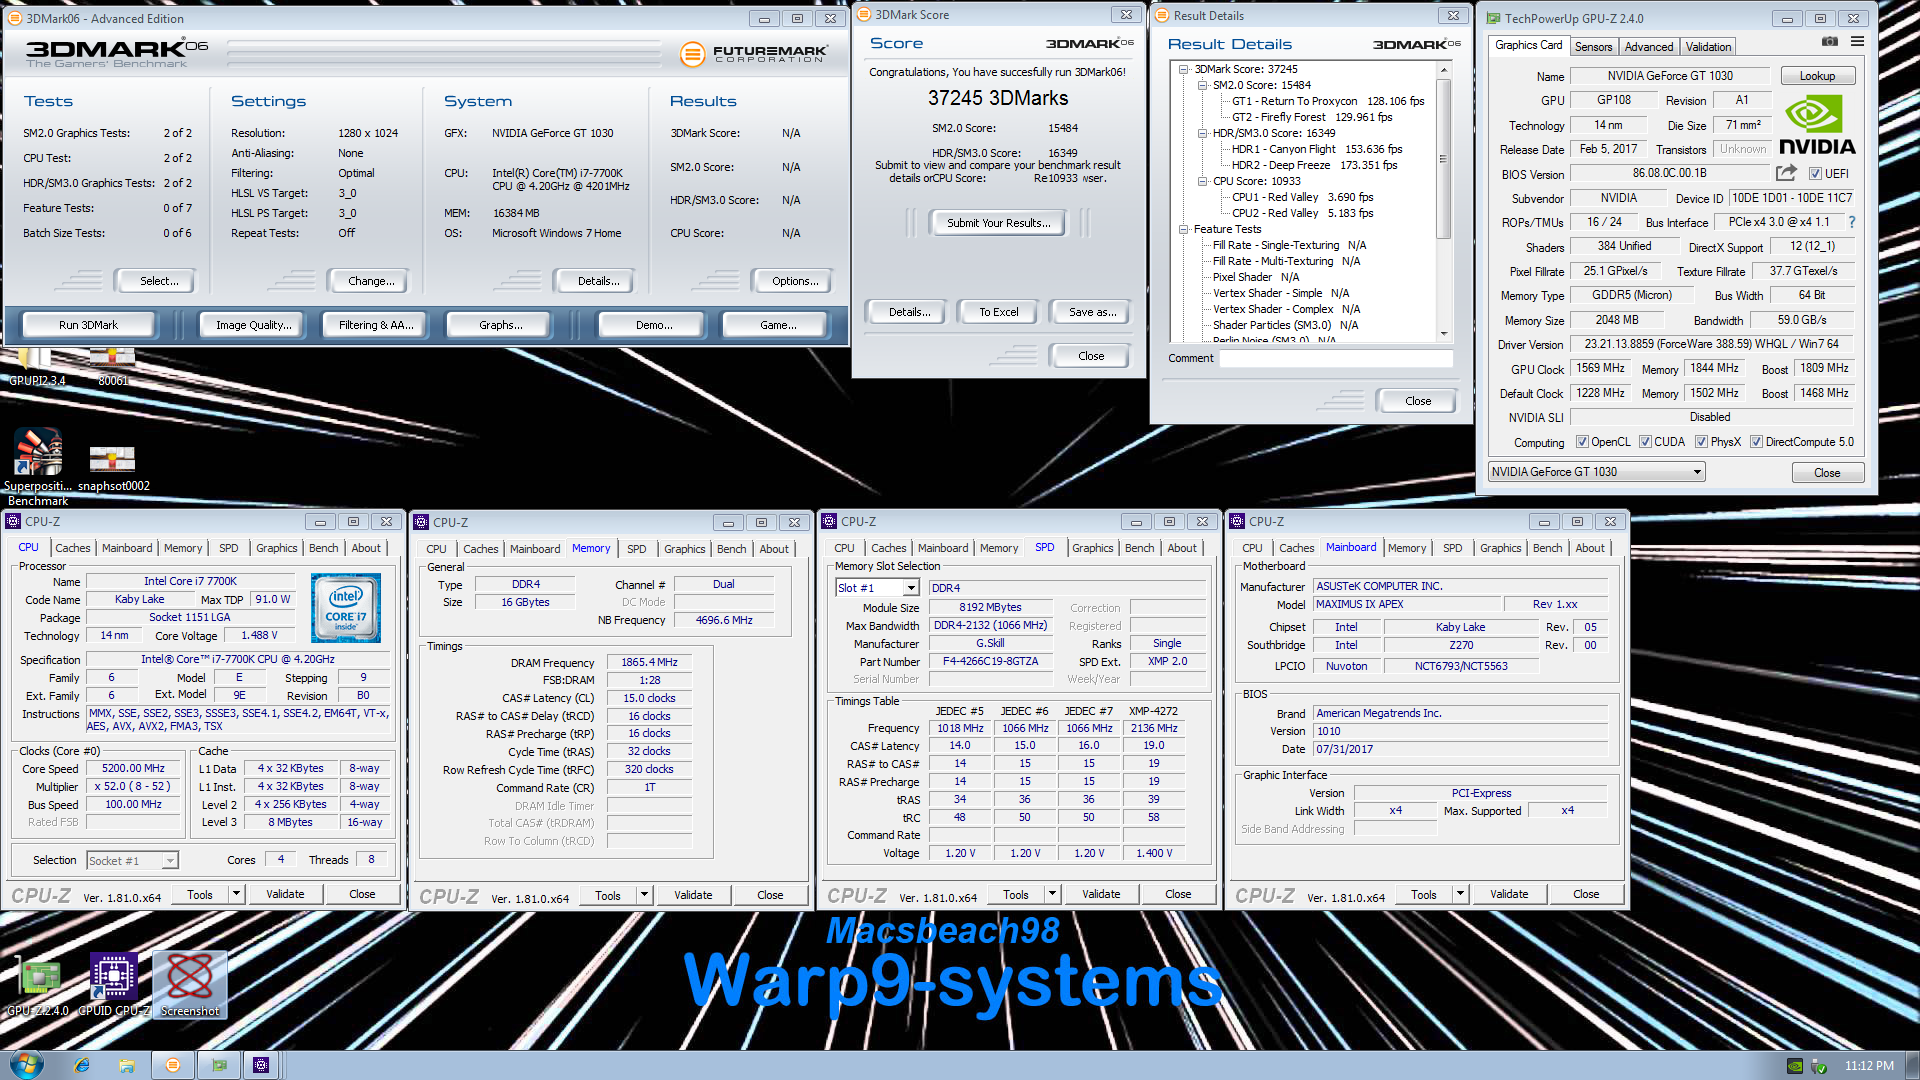
Task: Open the Socket #1 selection dropdown
Action: [x=132, y=860]
